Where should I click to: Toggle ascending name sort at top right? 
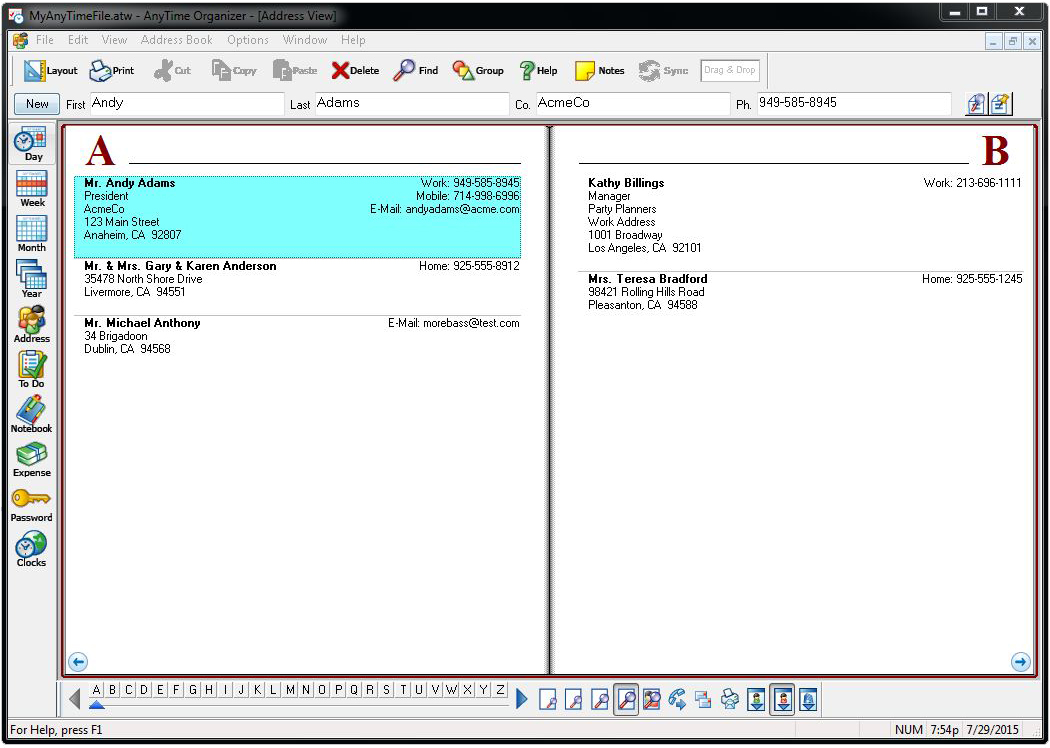point(976,103)
